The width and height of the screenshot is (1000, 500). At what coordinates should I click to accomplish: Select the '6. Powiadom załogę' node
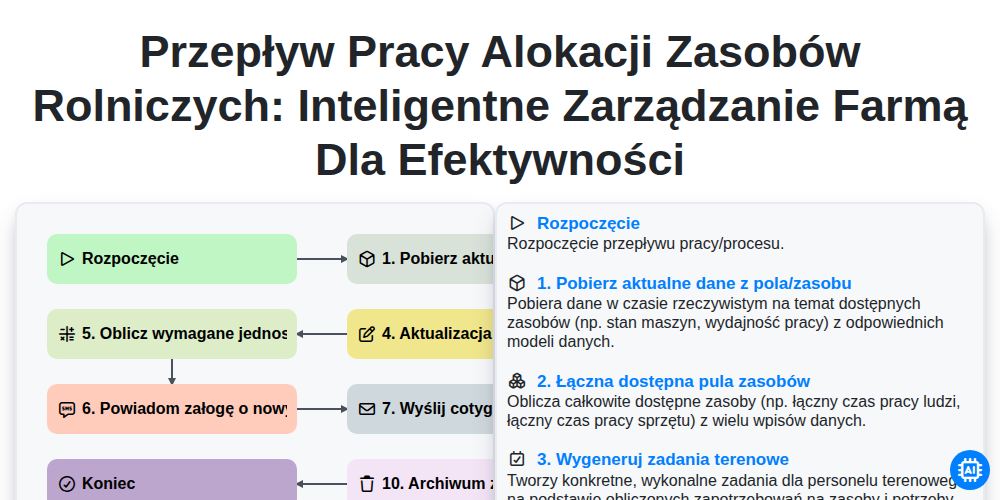[x=172, y=409]
